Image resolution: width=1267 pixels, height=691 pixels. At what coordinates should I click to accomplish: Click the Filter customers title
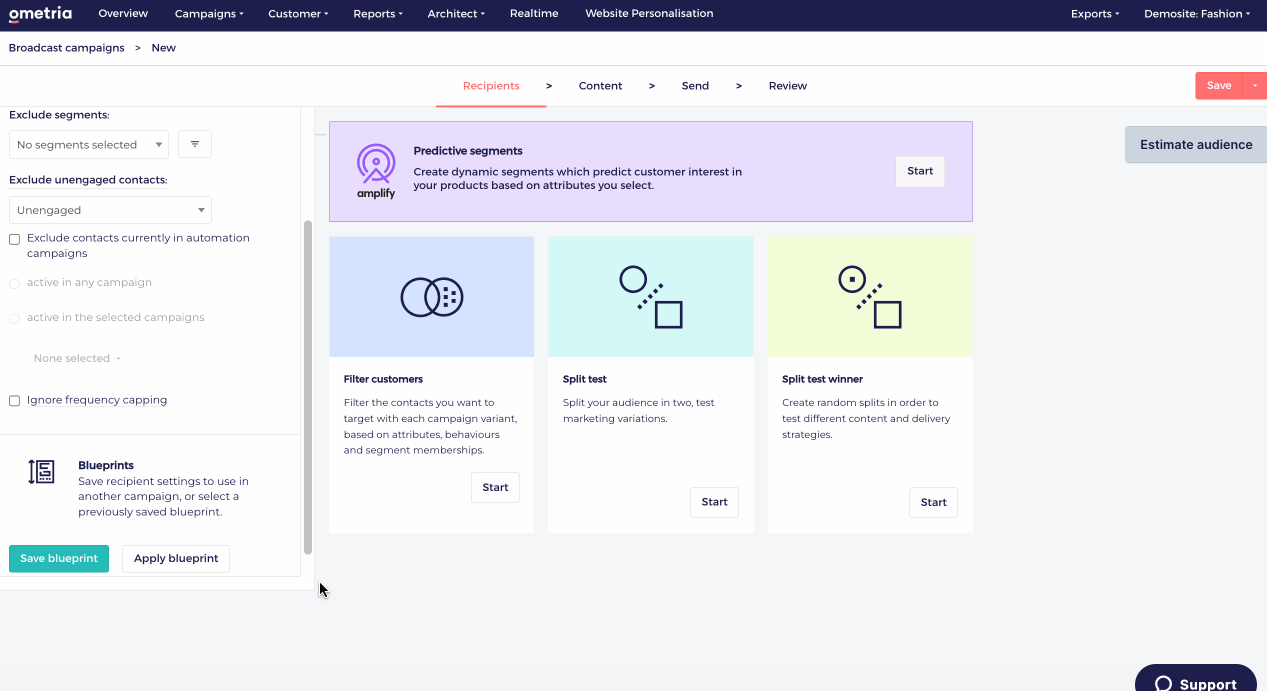pyautogui.click(x=383, y=380)
